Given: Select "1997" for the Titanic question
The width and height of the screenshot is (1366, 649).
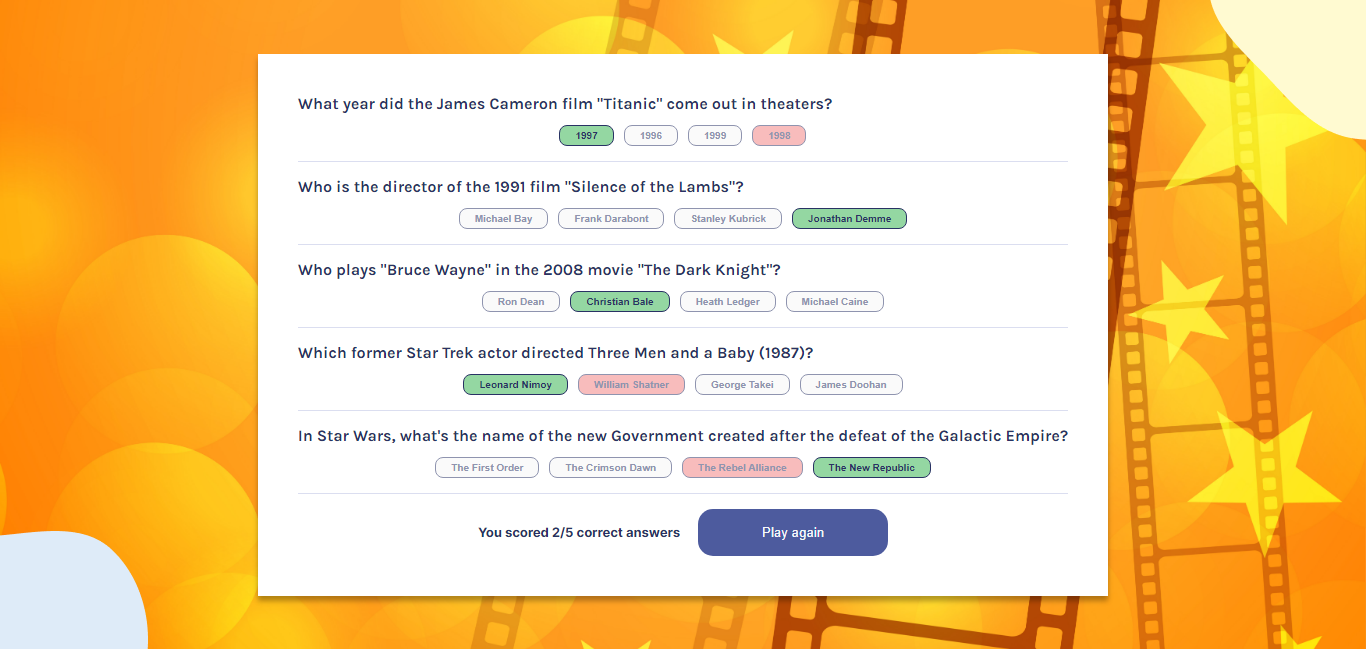Looking at the screenshot, I should tap(586, 135).
